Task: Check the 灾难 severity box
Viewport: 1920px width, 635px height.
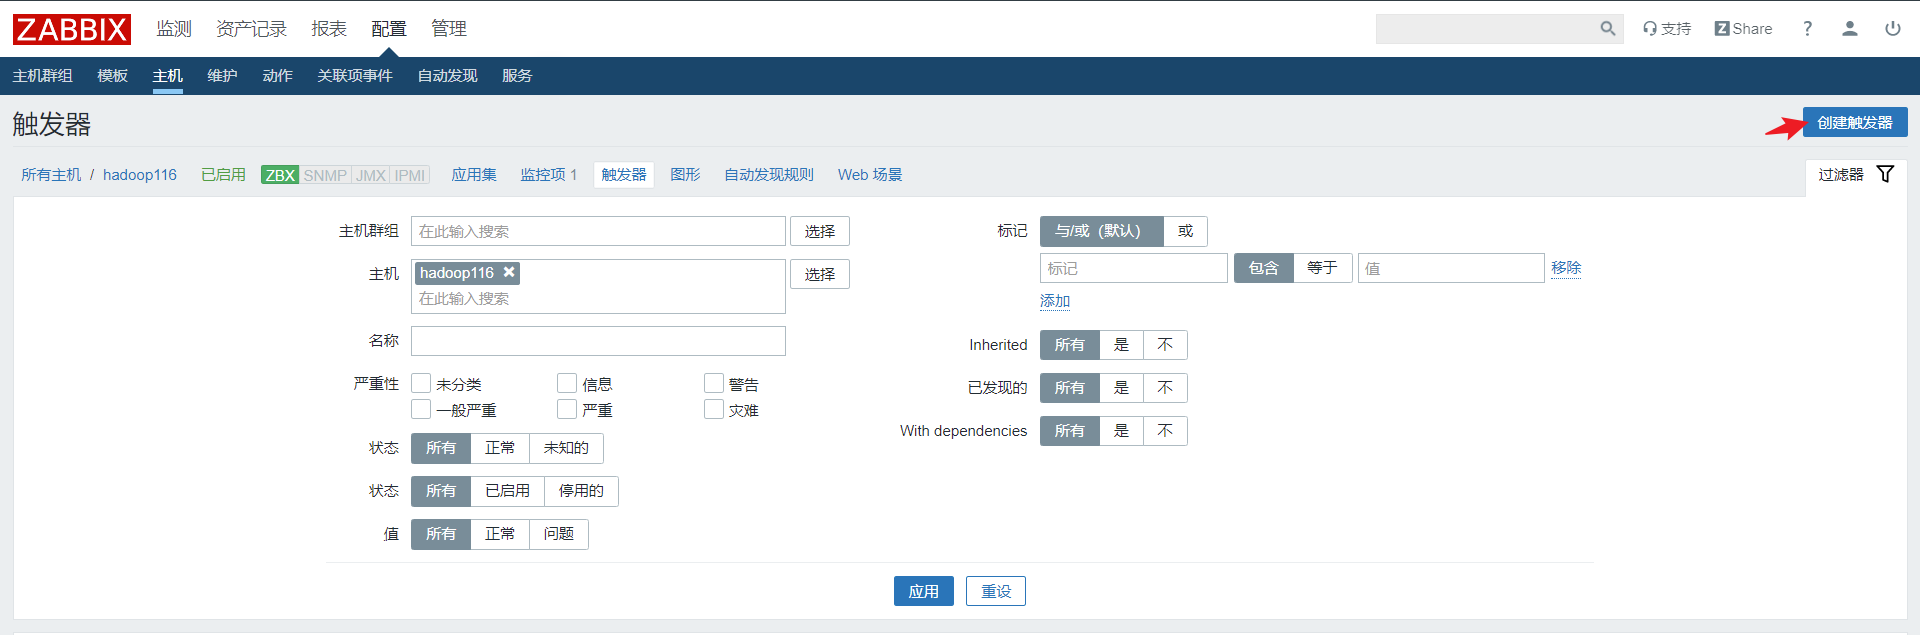Action: point(714,409)
